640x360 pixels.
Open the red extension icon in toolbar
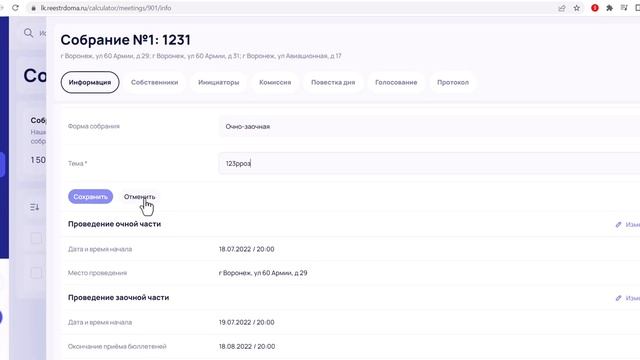(x=595, y=8)
